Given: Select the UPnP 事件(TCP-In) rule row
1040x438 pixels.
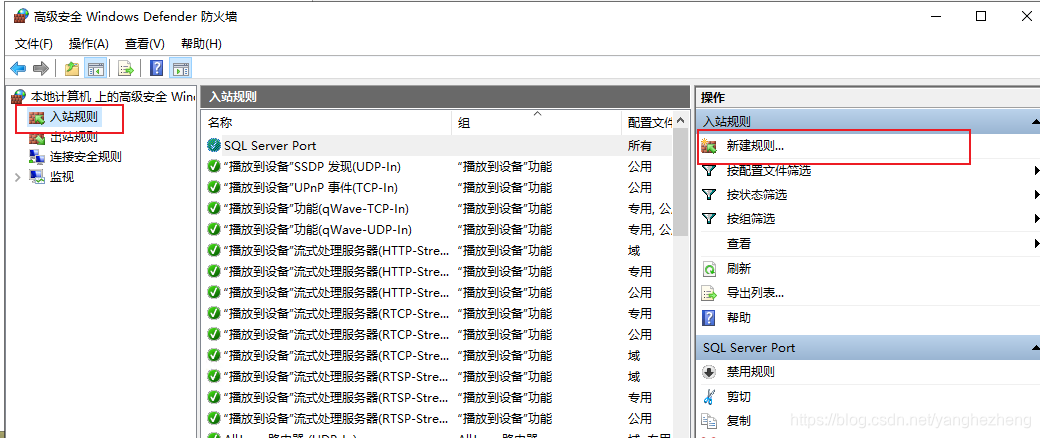Looking at the screenshot, I should 436,188.
